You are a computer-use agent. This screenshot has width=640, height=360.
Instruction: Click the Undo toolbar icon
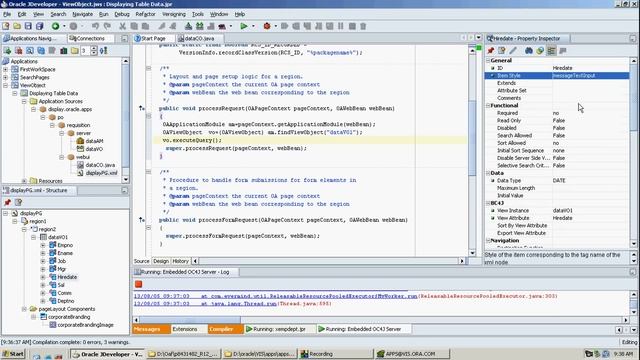point(95,26)
